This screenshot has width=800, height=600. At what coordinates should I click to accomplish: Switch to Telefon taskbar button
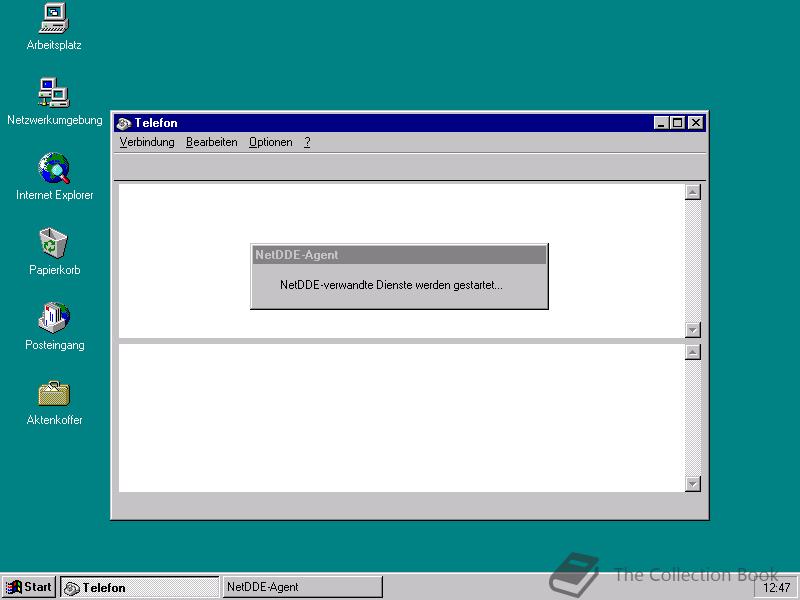(x=140, y=587)
